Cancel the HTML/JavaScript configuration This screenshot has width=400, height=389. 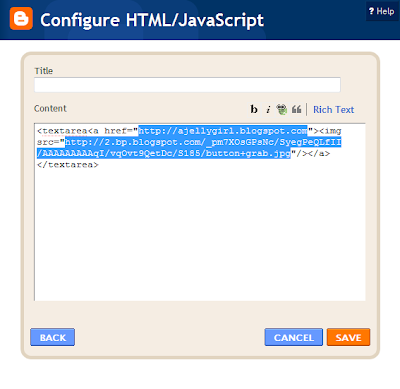pyautogui.click(x=294, y=337)
